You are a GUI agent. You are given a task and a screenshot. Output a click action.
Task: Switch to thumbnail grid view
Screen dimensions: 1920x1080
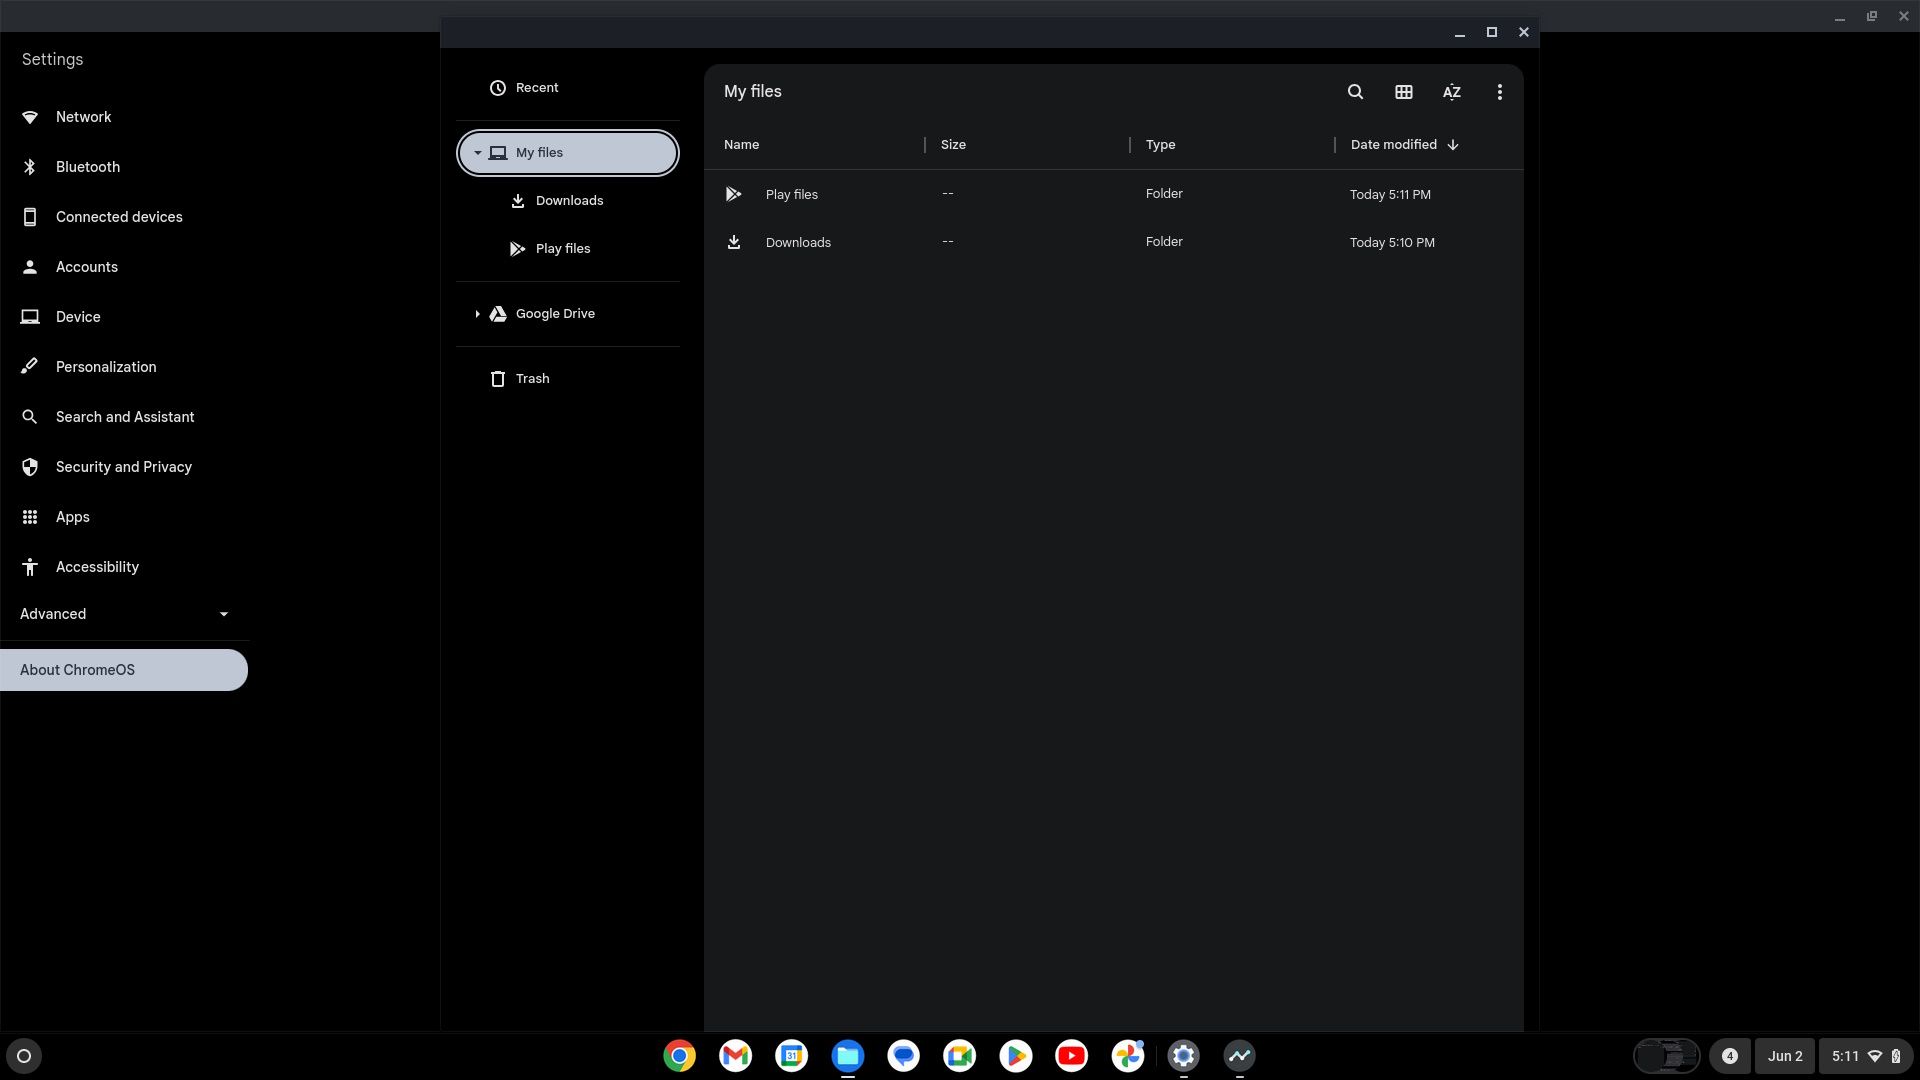[1403, 92]
